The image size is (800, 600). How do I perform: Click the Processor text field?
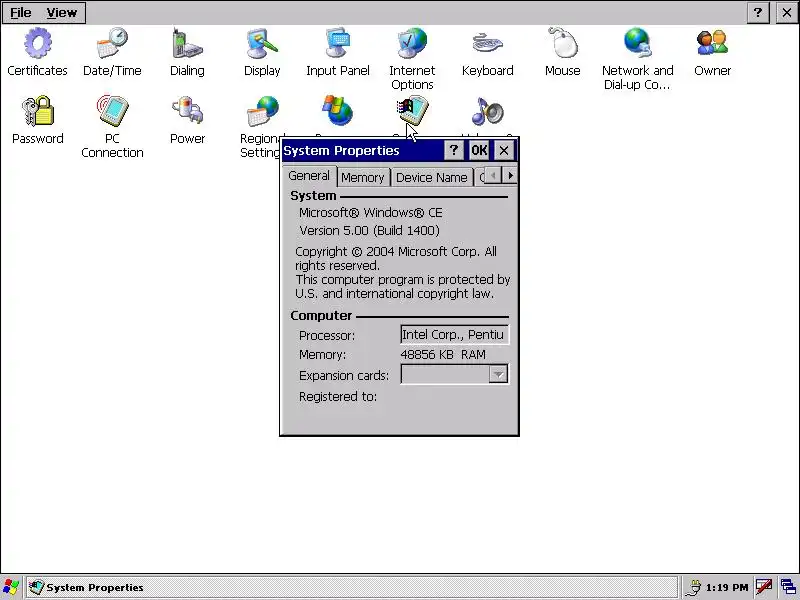coord(455,335)
